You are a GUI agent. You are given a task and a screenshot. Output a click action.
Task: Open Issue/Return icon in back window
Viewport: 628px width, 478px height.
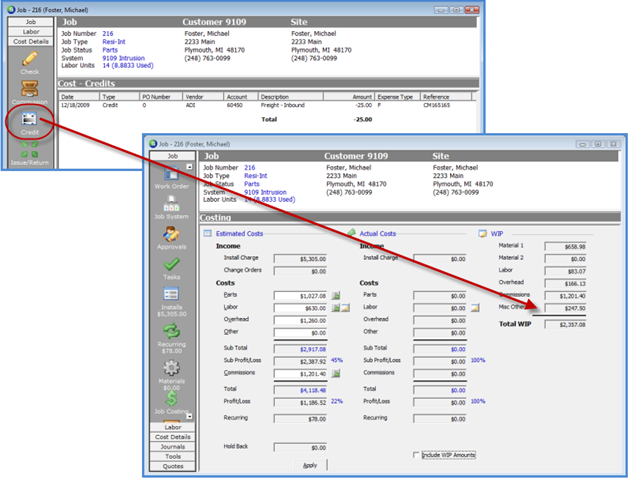pos(30,149)
